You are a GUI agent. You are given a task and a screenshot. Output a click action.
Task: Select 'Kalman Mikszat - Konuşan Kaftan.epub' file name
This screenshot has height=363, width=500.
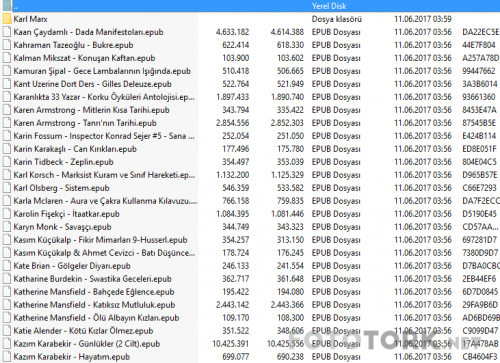click(84, 58)
